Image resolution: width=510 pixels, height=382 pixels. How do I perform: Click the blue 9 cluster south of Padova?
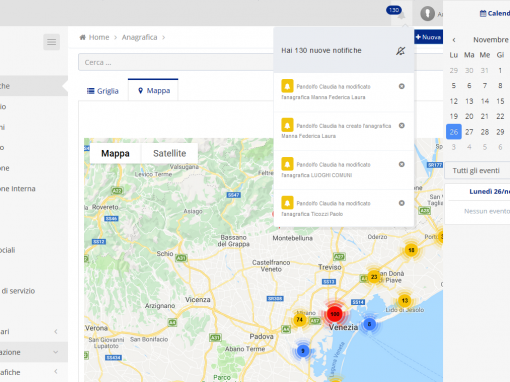tap(303, 351)
